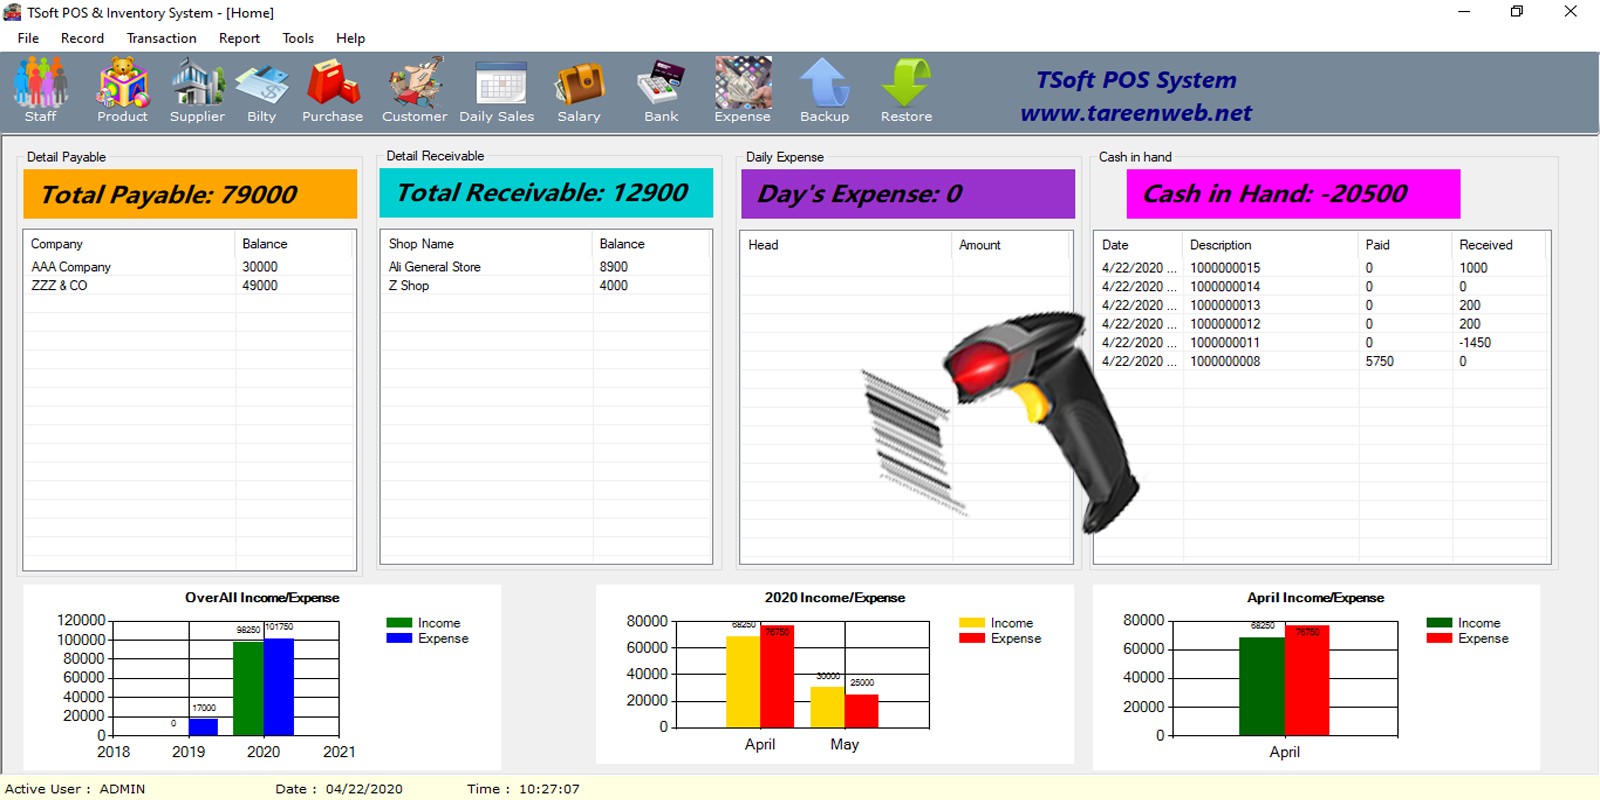Select transaction 1000000011 in Cash in hand
1600x800 pixels.
tap(1322, 343)
